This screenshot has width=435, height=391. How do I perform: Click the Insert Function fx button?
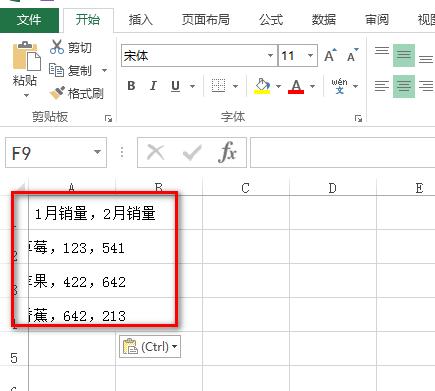click(x=227, y=152)
